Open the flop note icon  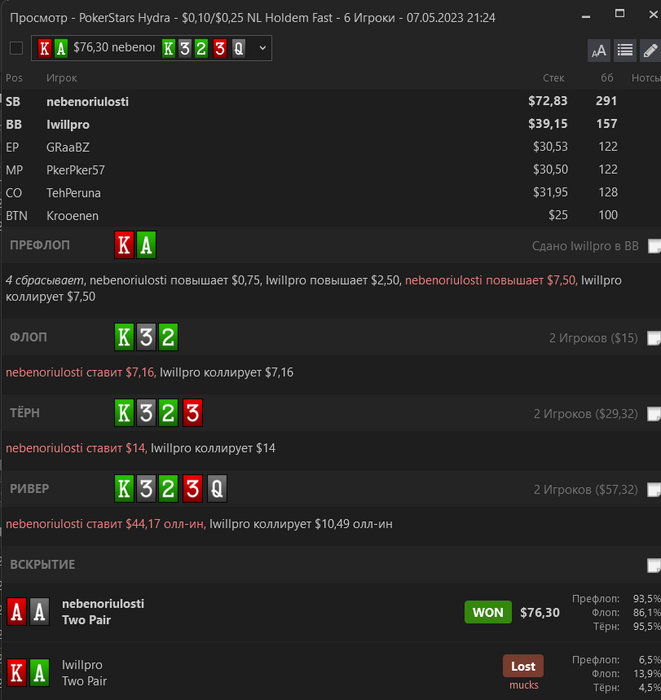[654, 338]
